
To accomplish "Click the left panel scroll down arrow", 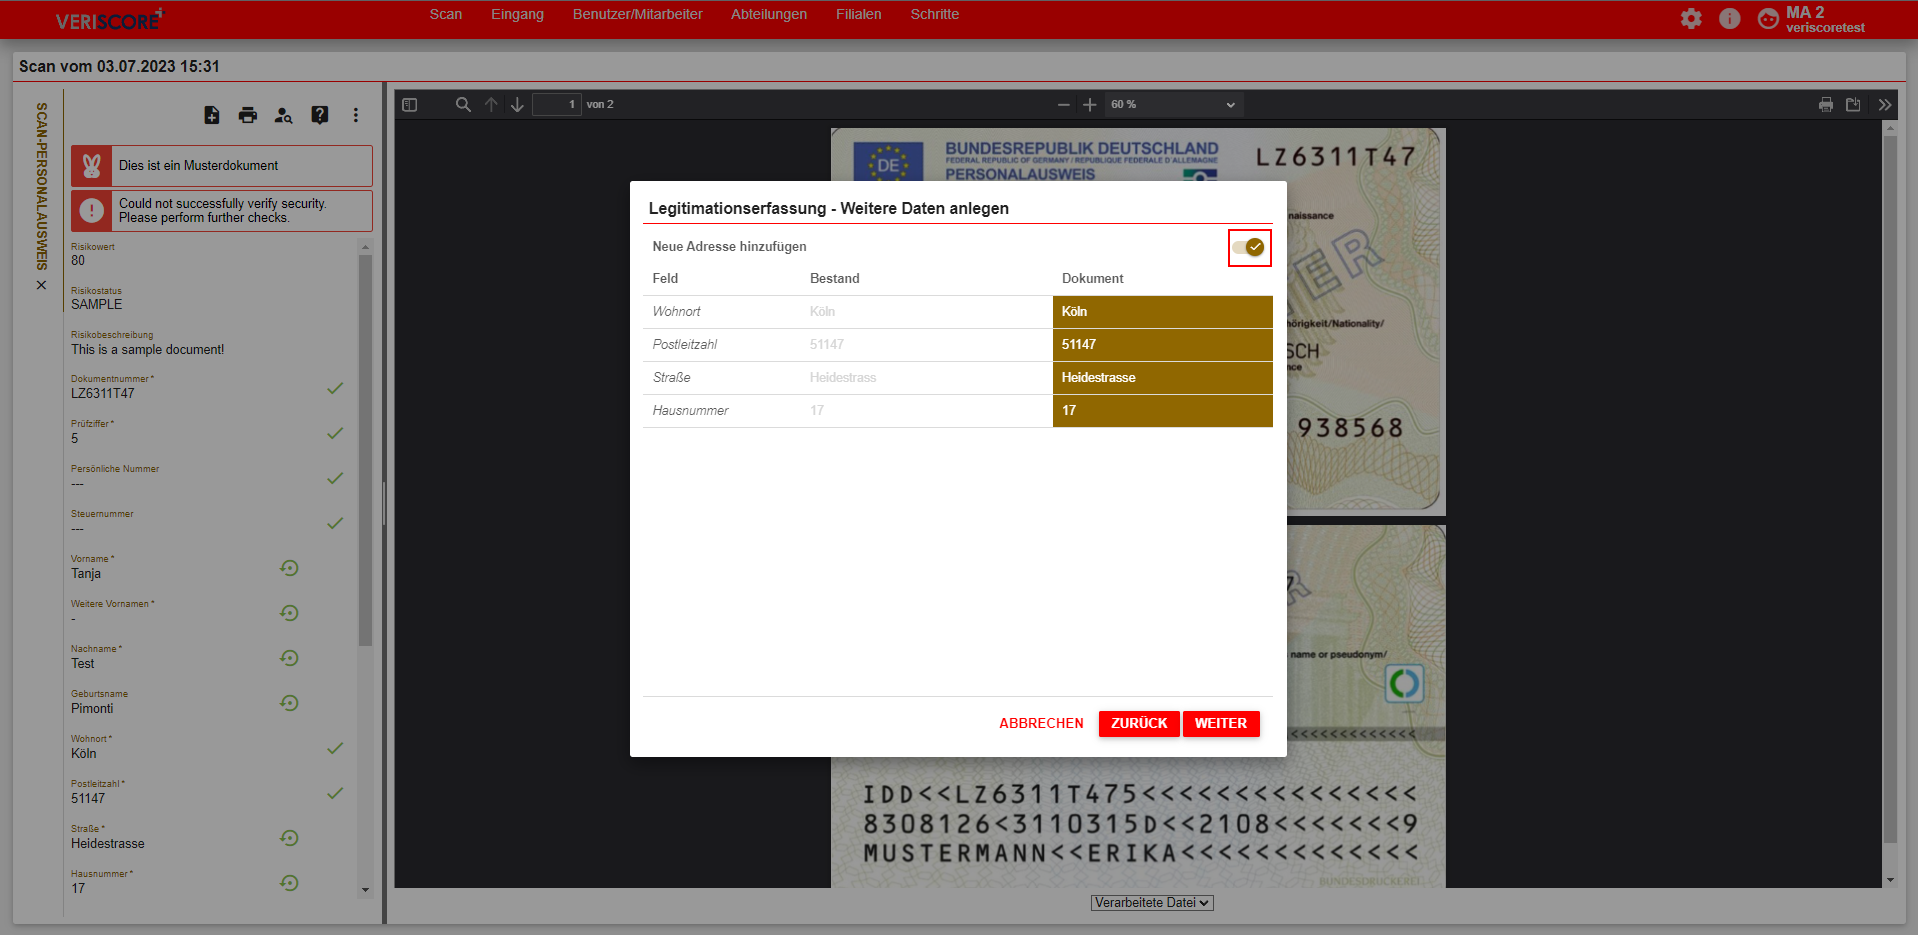I will pos(365,889).
